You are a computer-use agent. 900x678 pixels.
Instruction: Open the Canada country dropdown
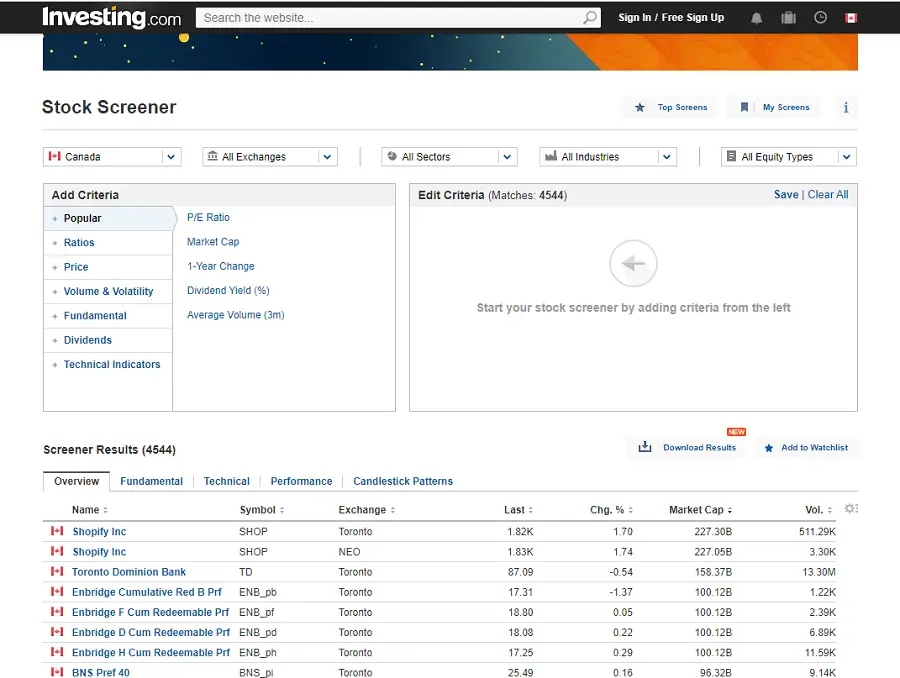tap(111, 157)
